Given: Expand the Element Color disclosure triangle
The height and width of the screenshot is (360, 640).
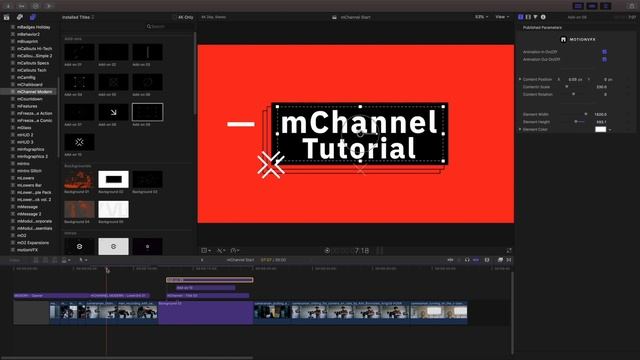Looking at the screenshot, I should (x=520, y=129).
